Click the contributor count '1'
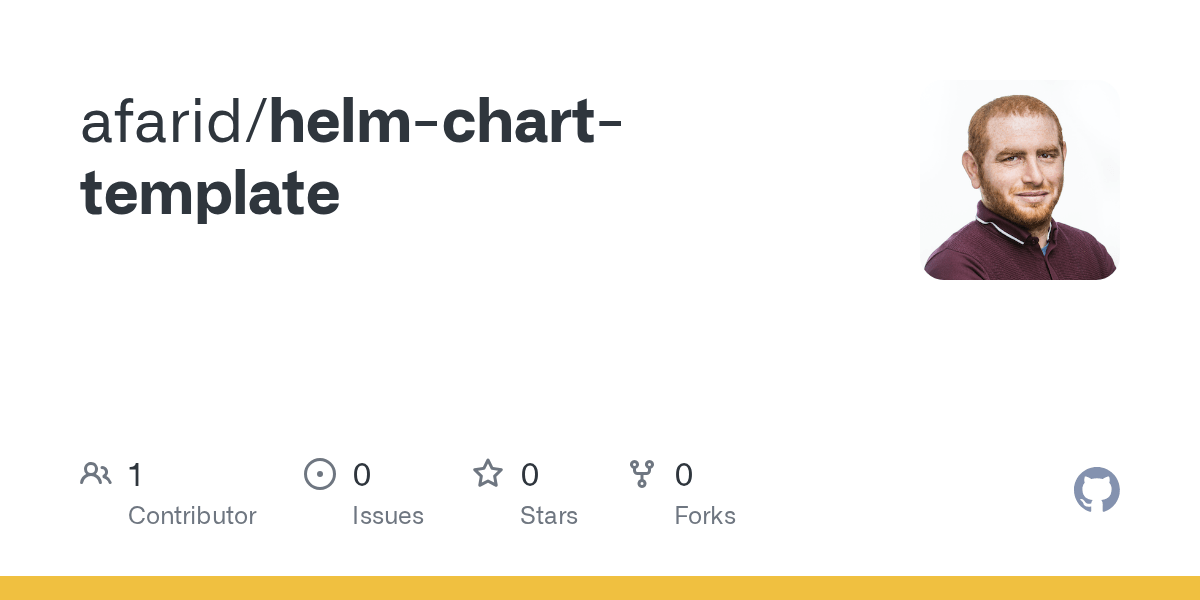The width and height of the screenshot is (1200, 600). (x=135, y=475)
